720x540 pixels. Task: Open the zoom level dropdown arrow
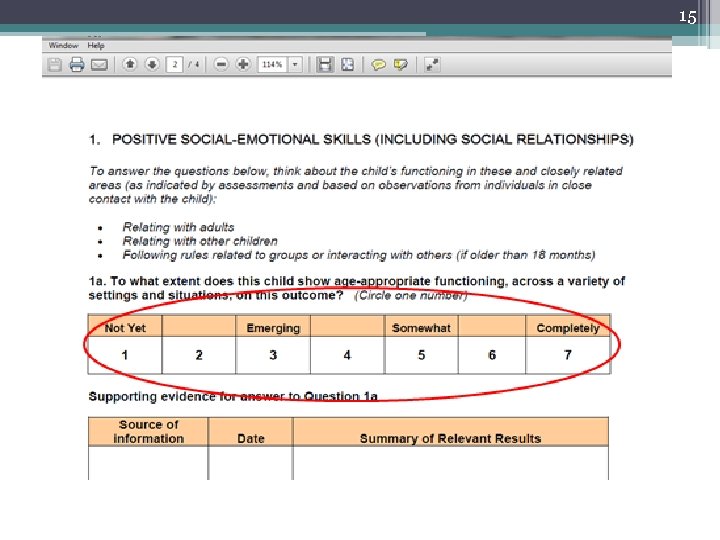(295, 64)
